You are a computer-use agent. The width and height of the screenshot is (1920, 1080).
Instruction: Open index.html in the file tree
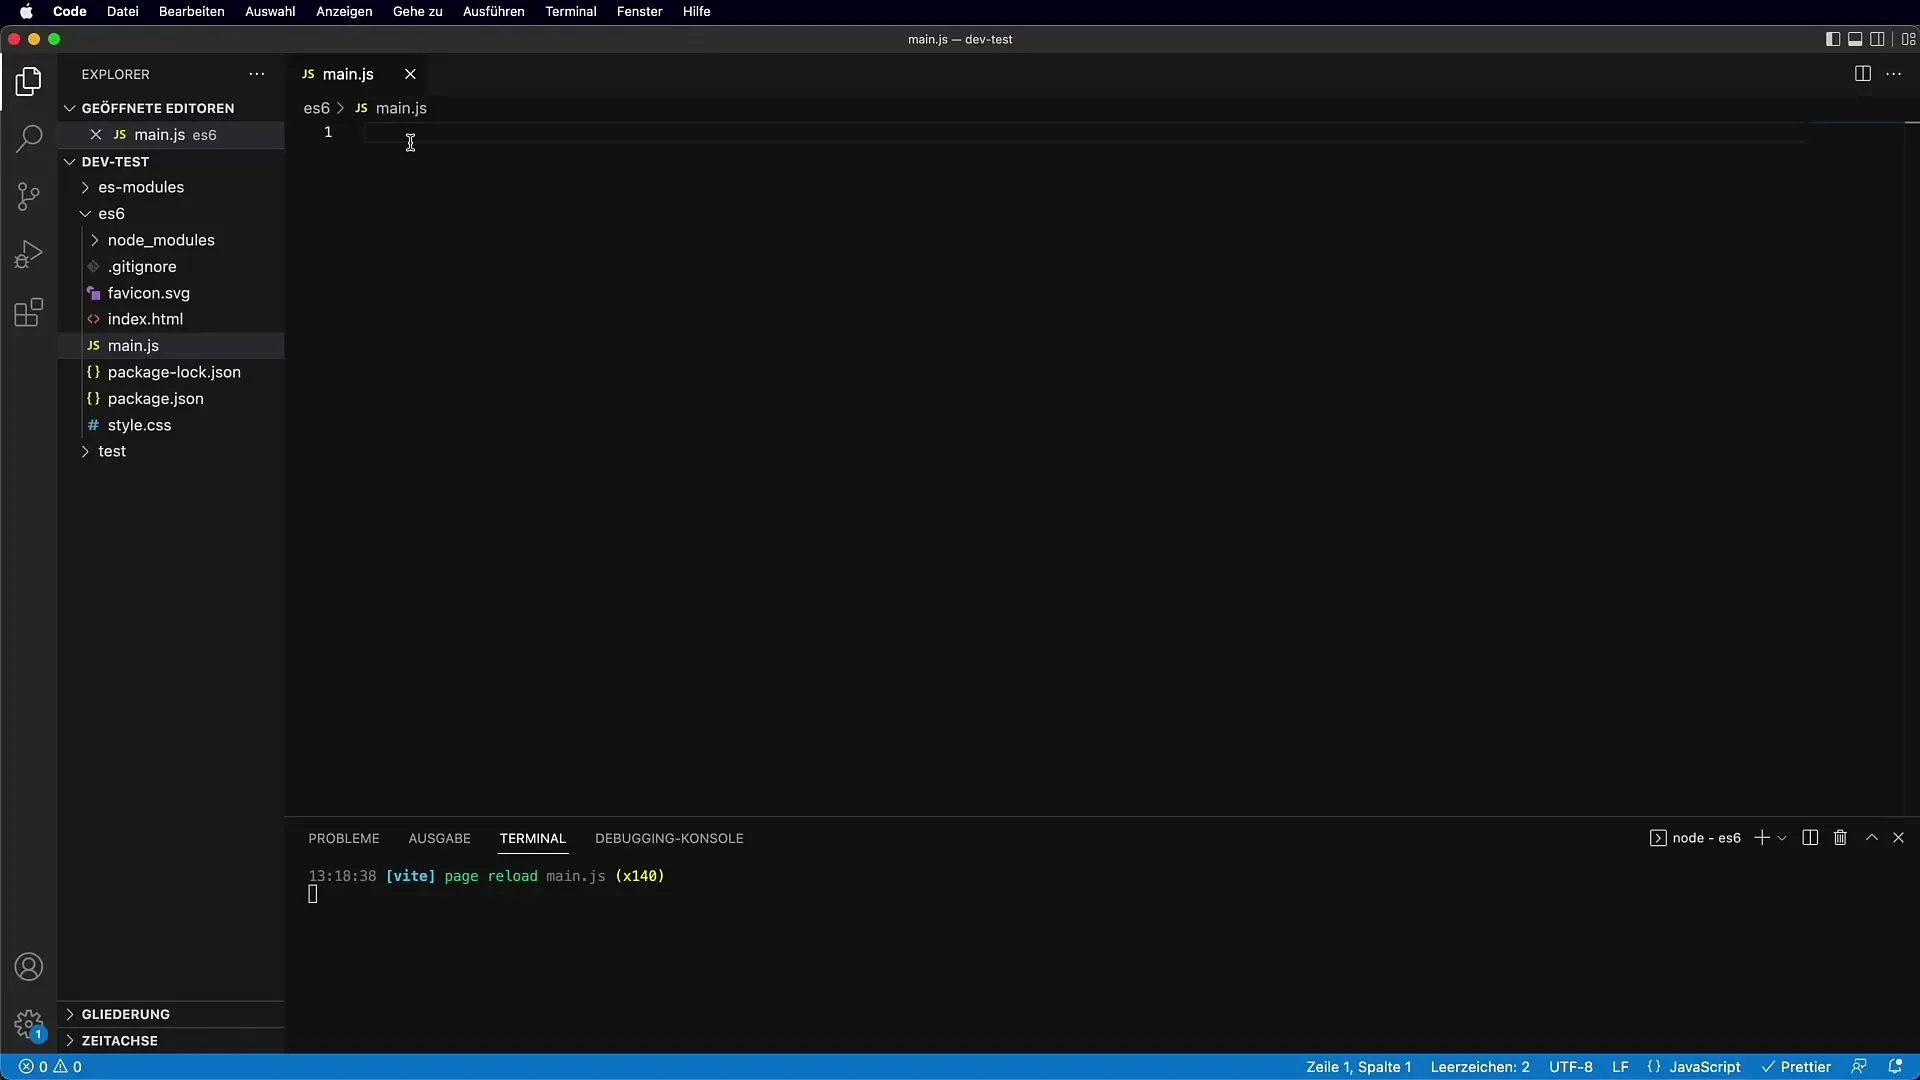point(171,319)
